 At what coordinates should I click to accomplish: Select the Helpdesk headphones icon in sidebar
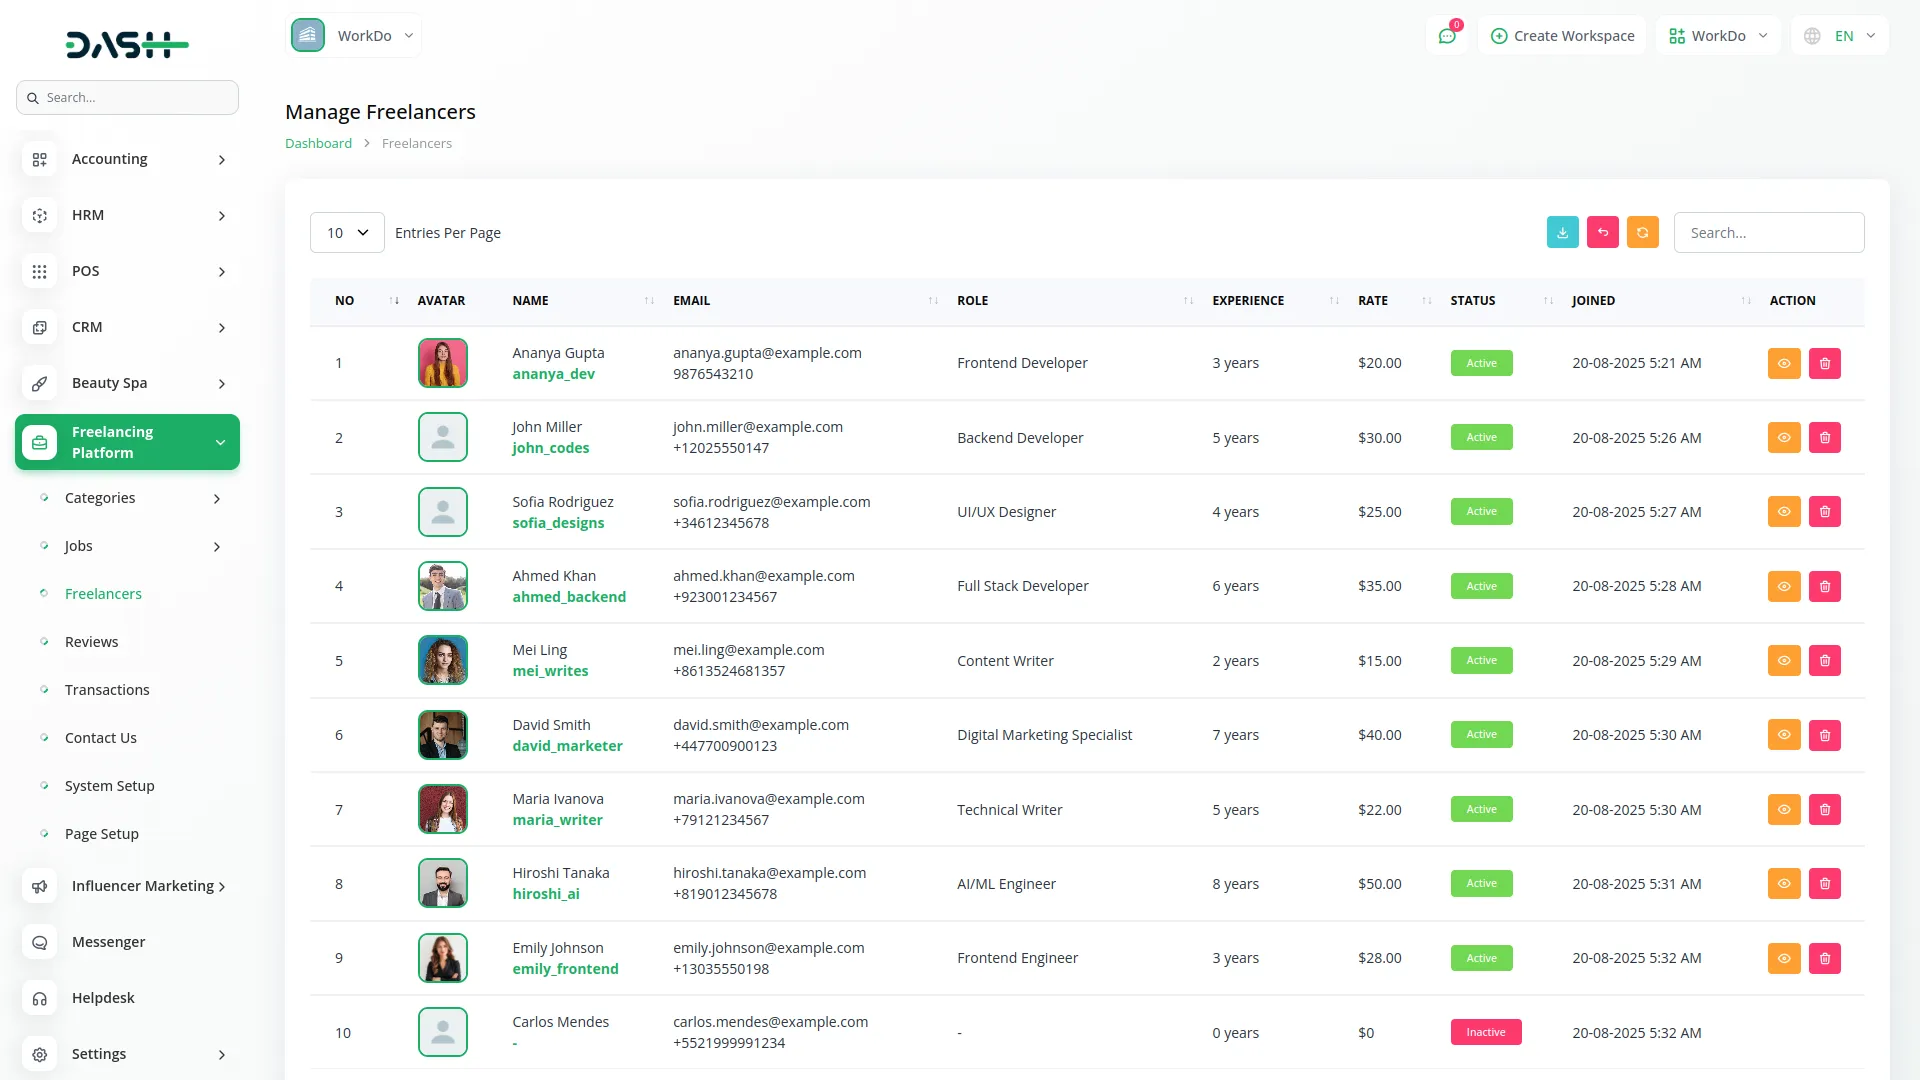[x=39, y=998]
